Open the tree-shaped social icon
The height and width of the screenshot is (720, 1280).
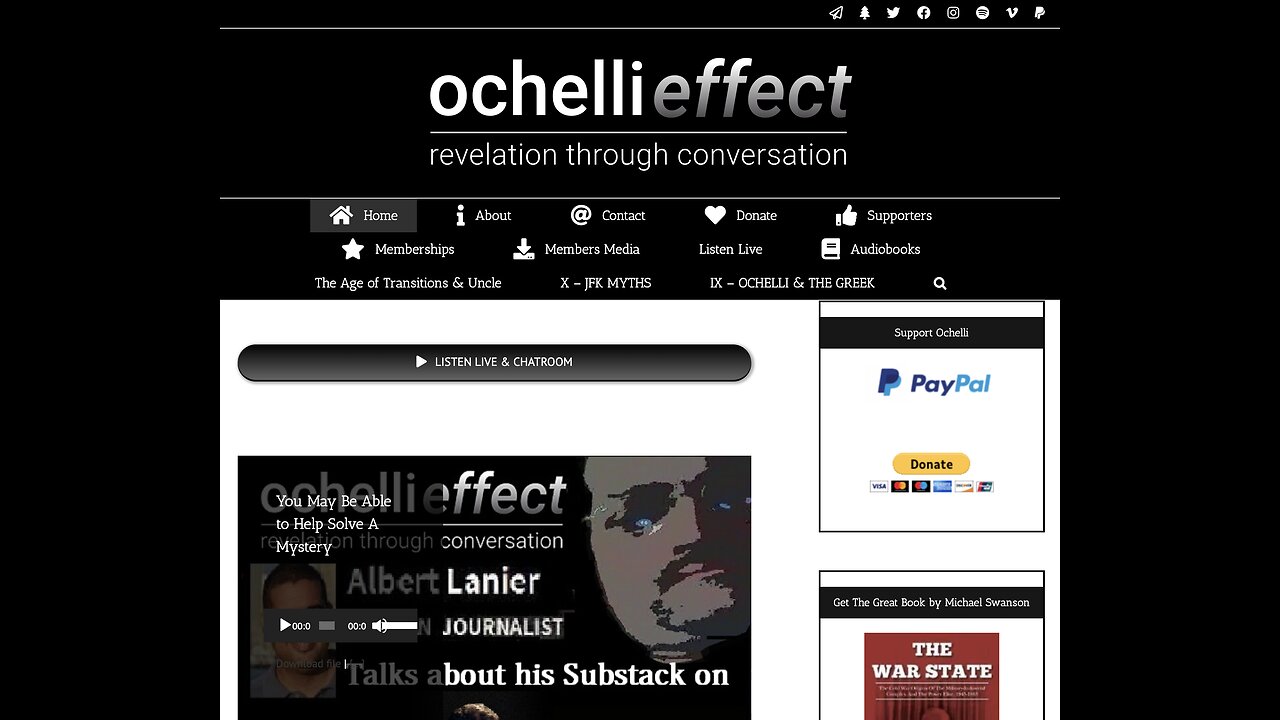865,13
